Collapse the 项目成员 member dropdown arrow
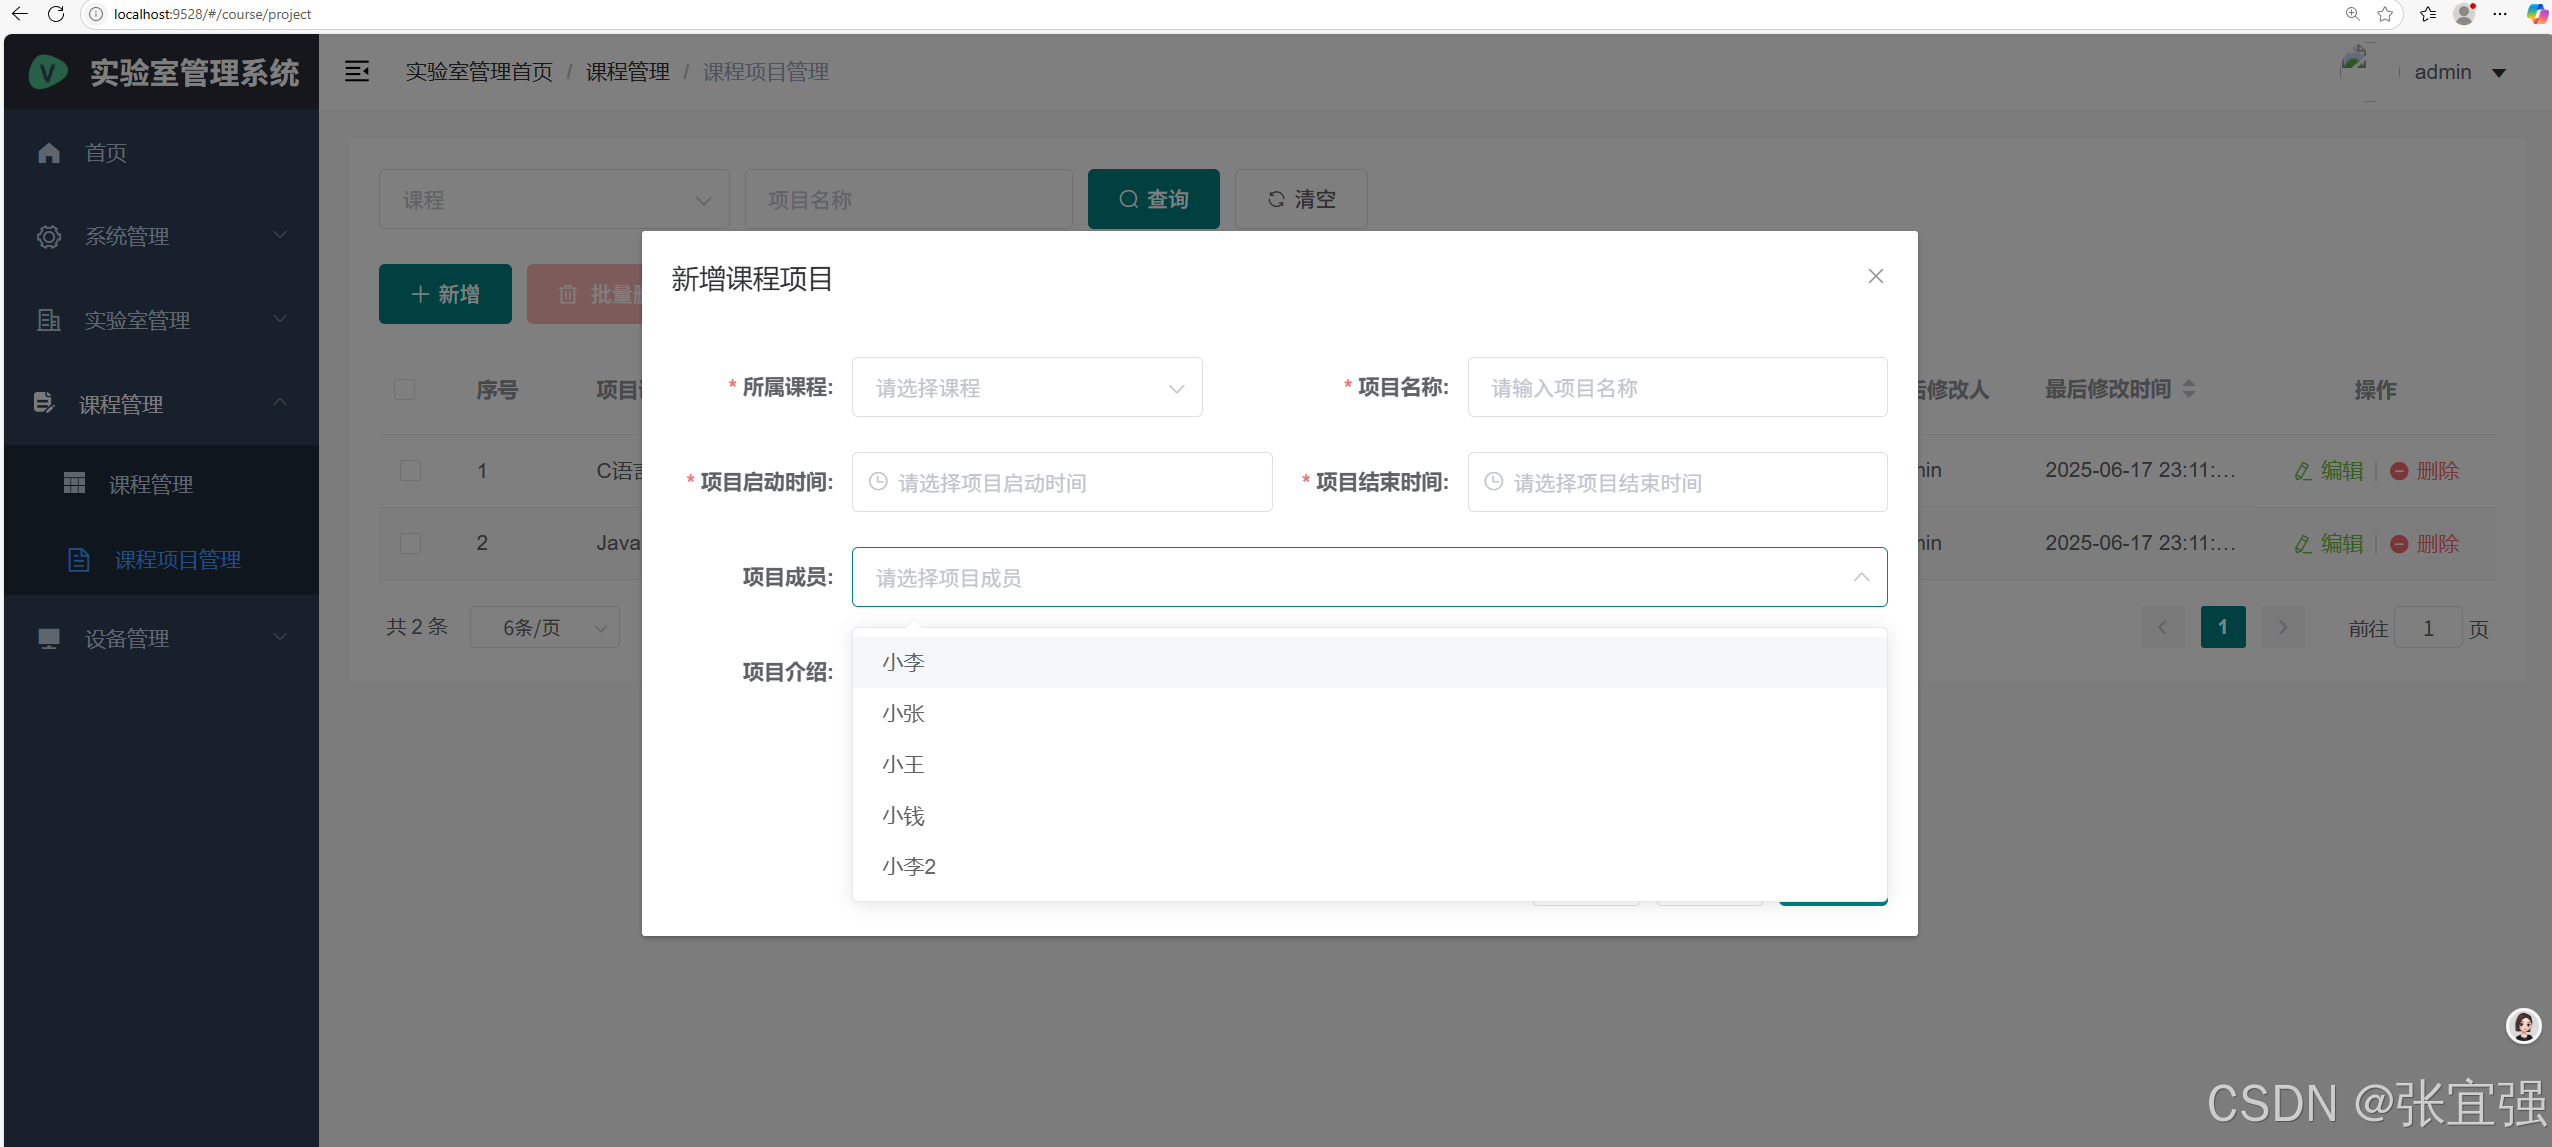This screenshot has width=2552, height=1147. [x=1861, y=577]
